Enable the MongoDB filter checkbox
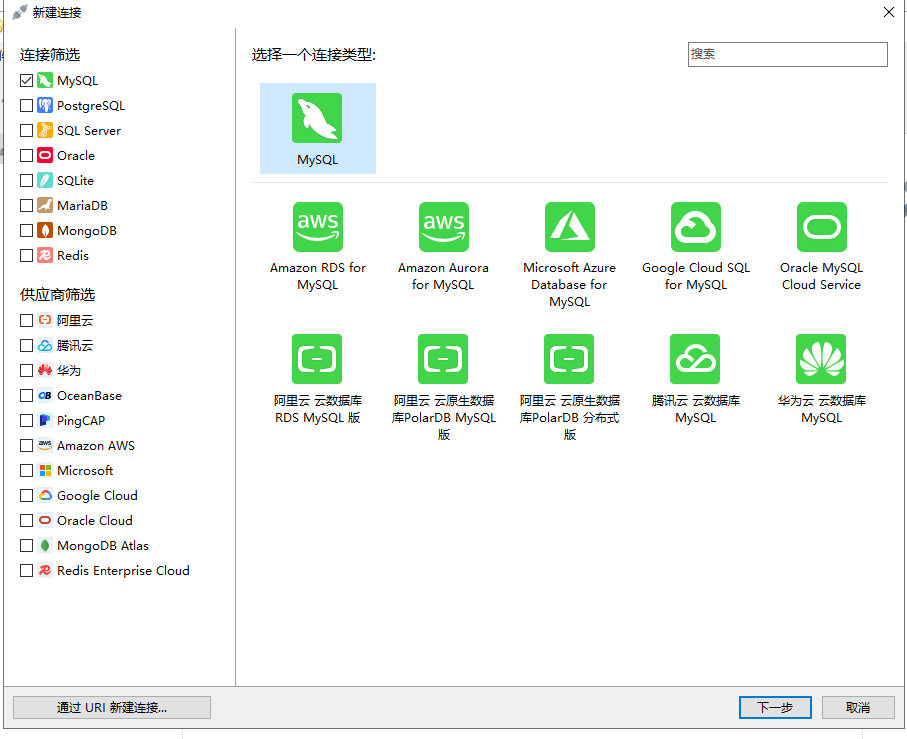 pos(27,230)
